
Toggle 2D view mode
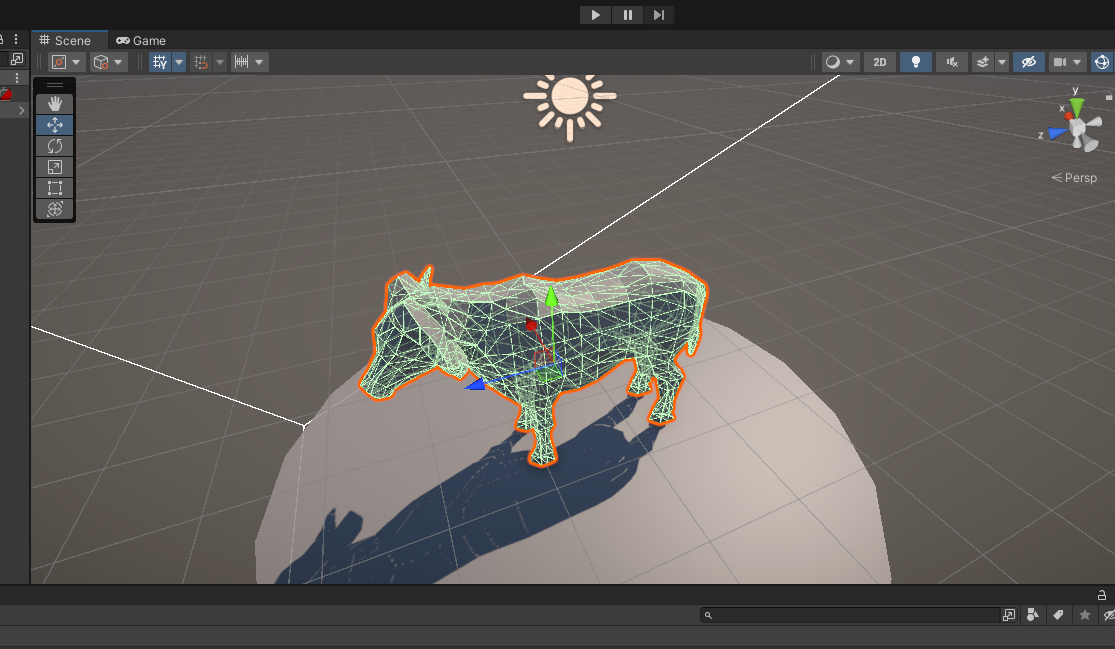[880, 62]
